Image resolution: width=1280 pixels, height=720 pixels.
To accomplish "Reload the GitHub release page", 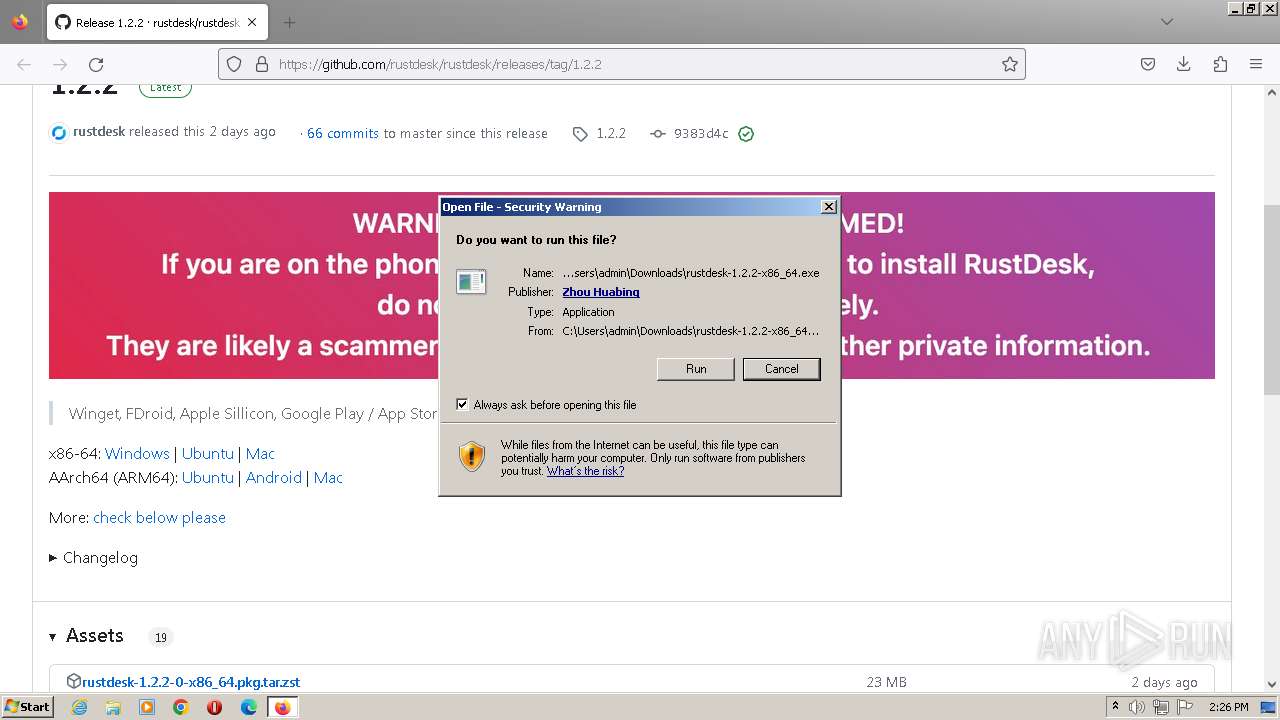I will [96, 64].
